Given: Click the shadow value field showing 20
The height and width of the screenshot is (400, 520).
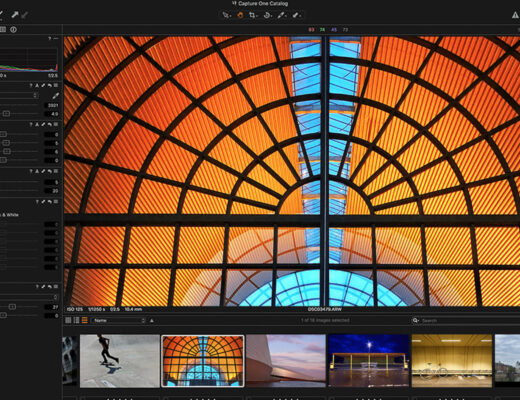Looking at the screenshot, I should tap(52, 191).
